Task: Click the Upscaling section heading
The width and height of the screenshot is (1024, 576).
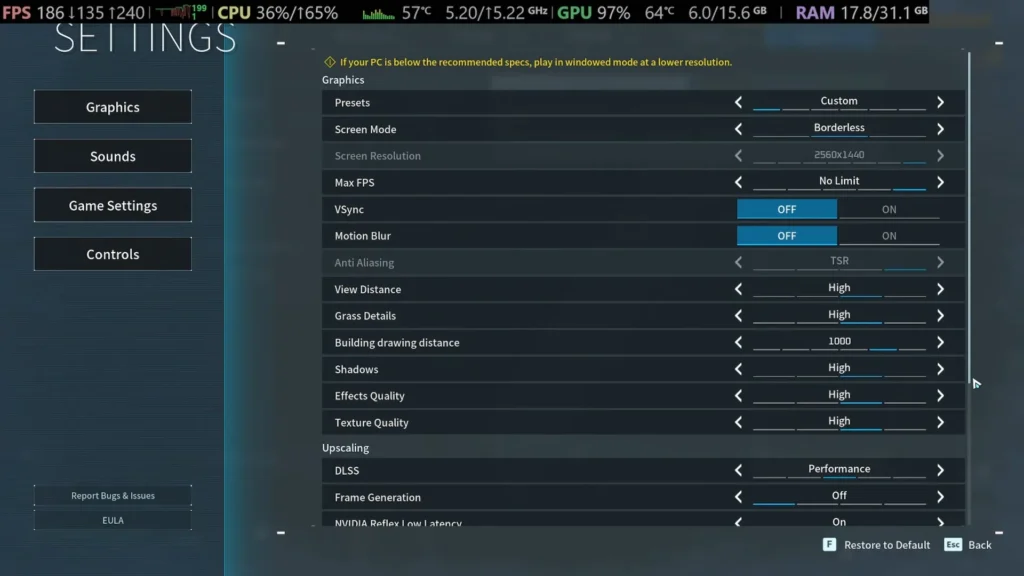Action: coord(345,448)
